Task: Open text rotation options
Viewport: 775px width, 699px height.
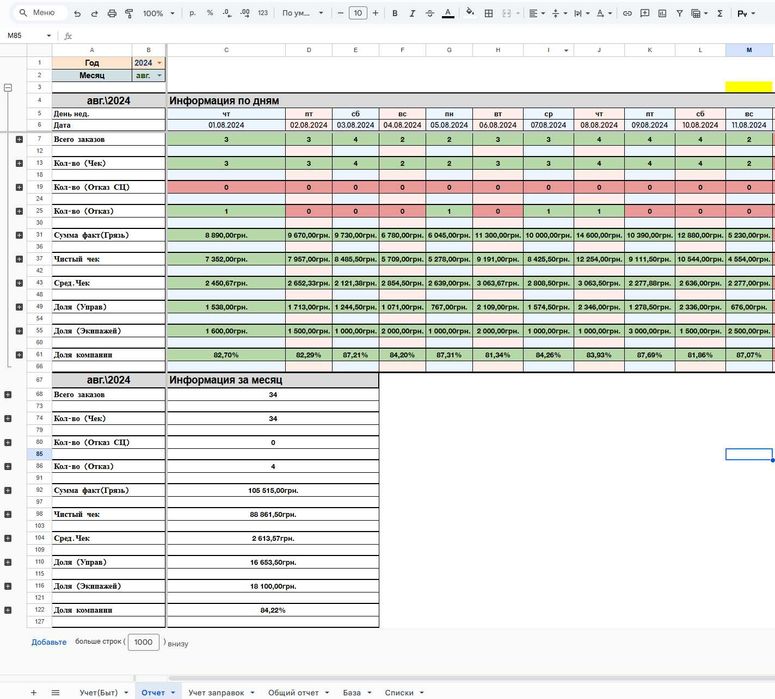Action: click(603, 13)
